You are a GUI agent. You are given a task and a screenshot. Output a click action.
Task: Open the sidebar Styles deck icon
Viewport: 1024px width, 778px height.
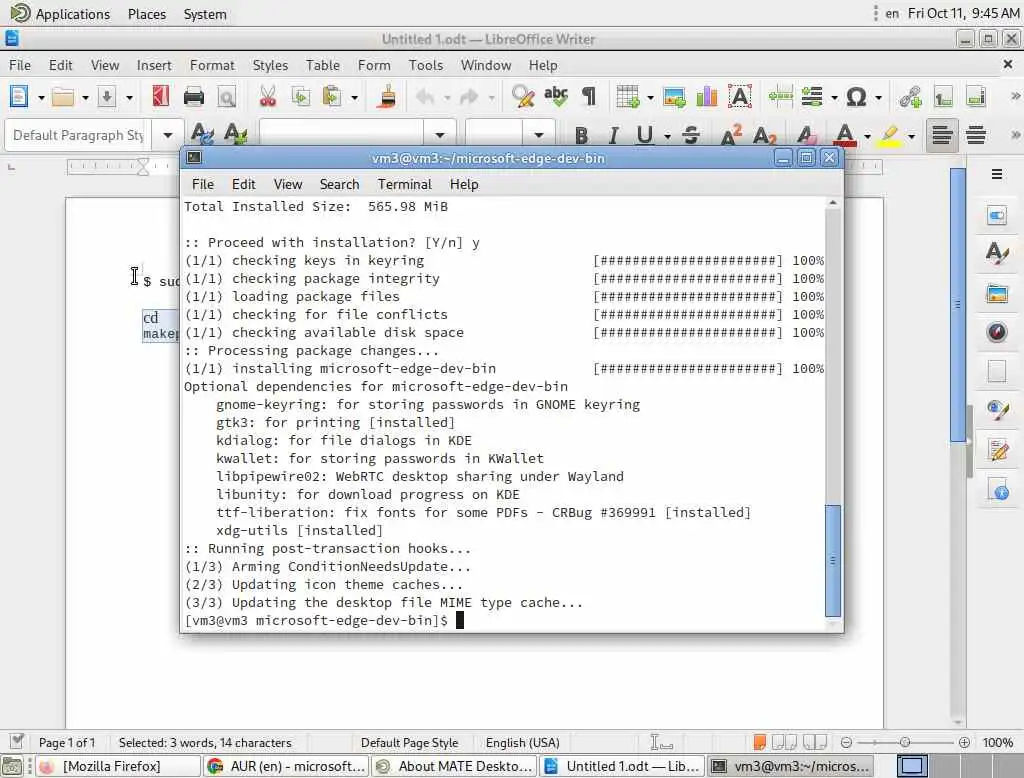click(997, 253)
